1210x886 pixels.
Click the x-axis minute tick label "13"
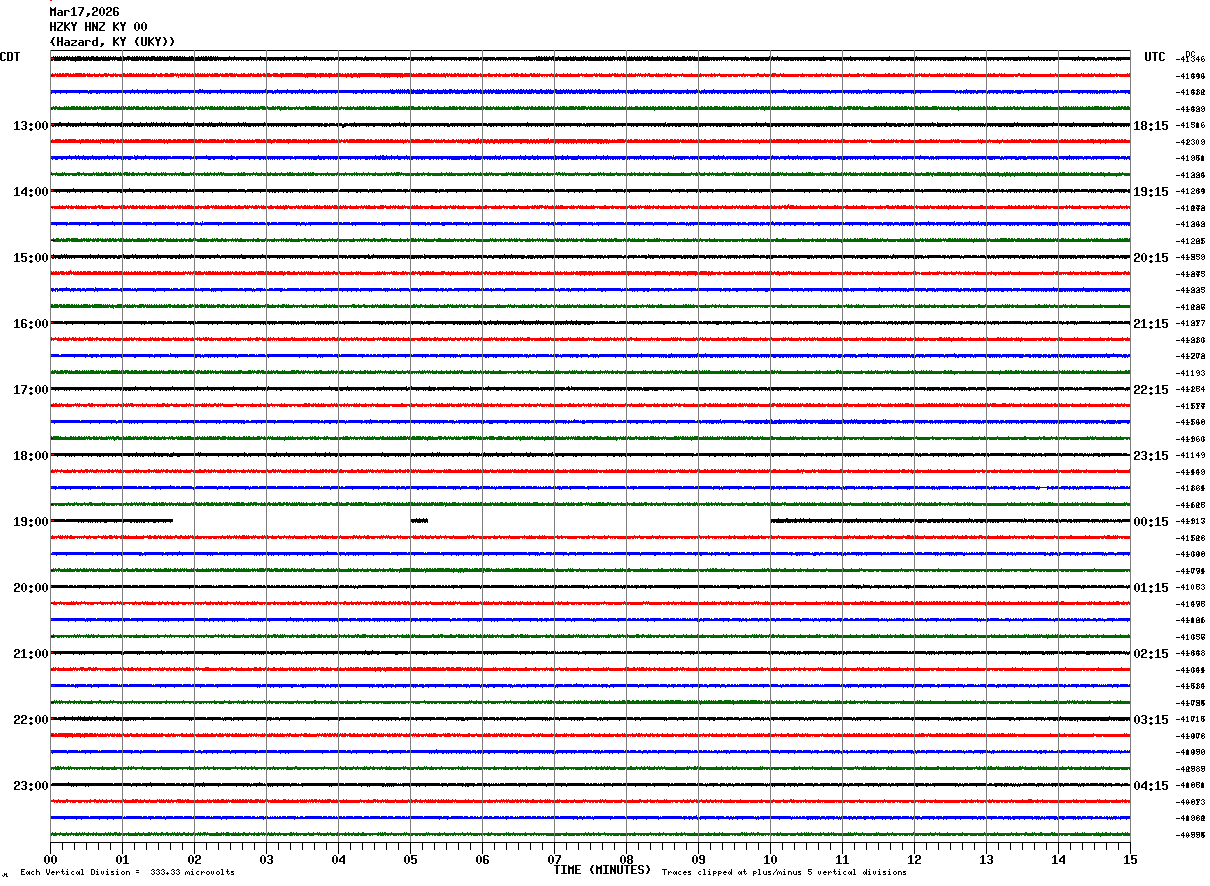(x=986, y=860)
